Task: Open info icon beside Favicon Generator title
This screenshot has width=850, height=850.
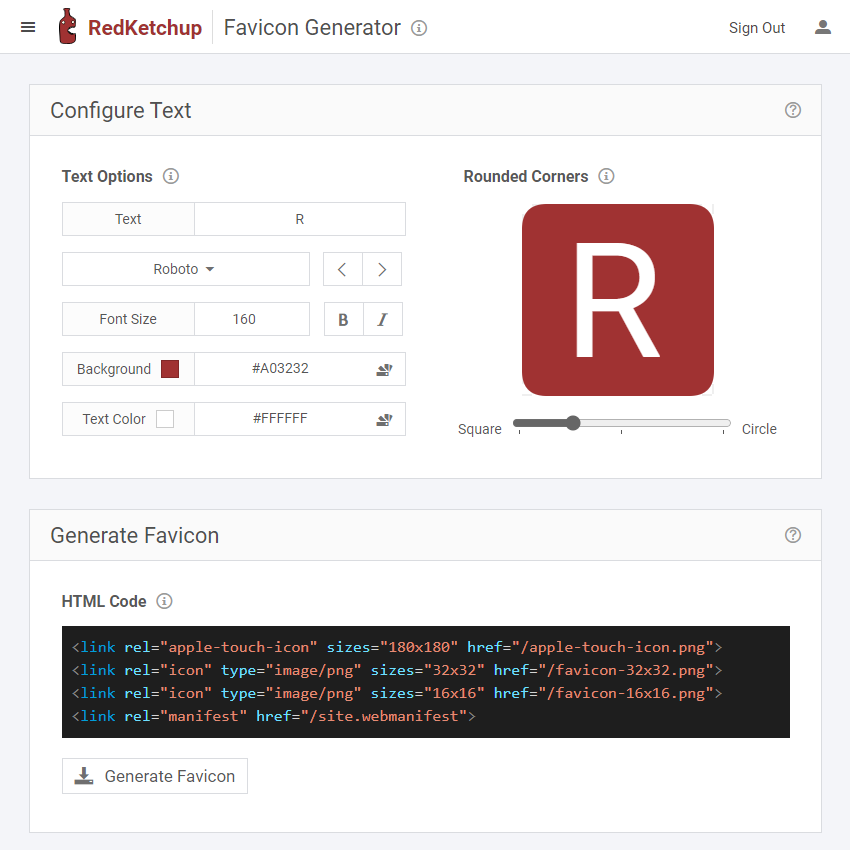Action: tap(418, 28)
